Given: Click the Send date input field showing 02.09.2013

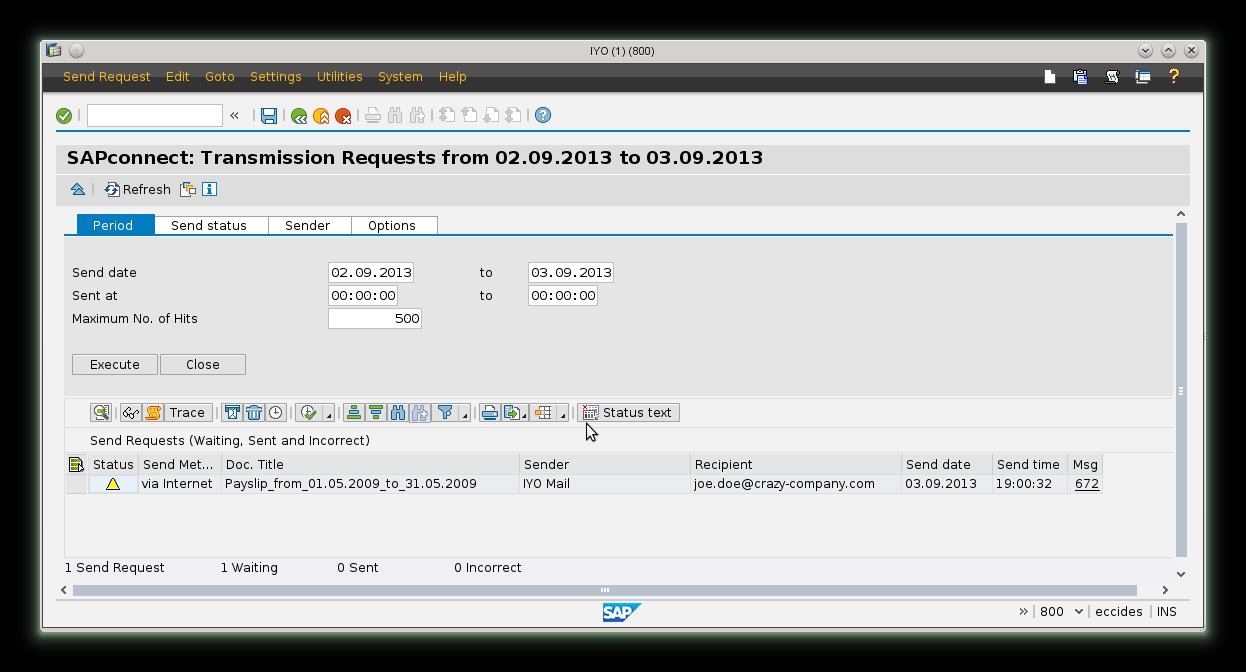Looking at the screenshot, I should coord(371,272).
